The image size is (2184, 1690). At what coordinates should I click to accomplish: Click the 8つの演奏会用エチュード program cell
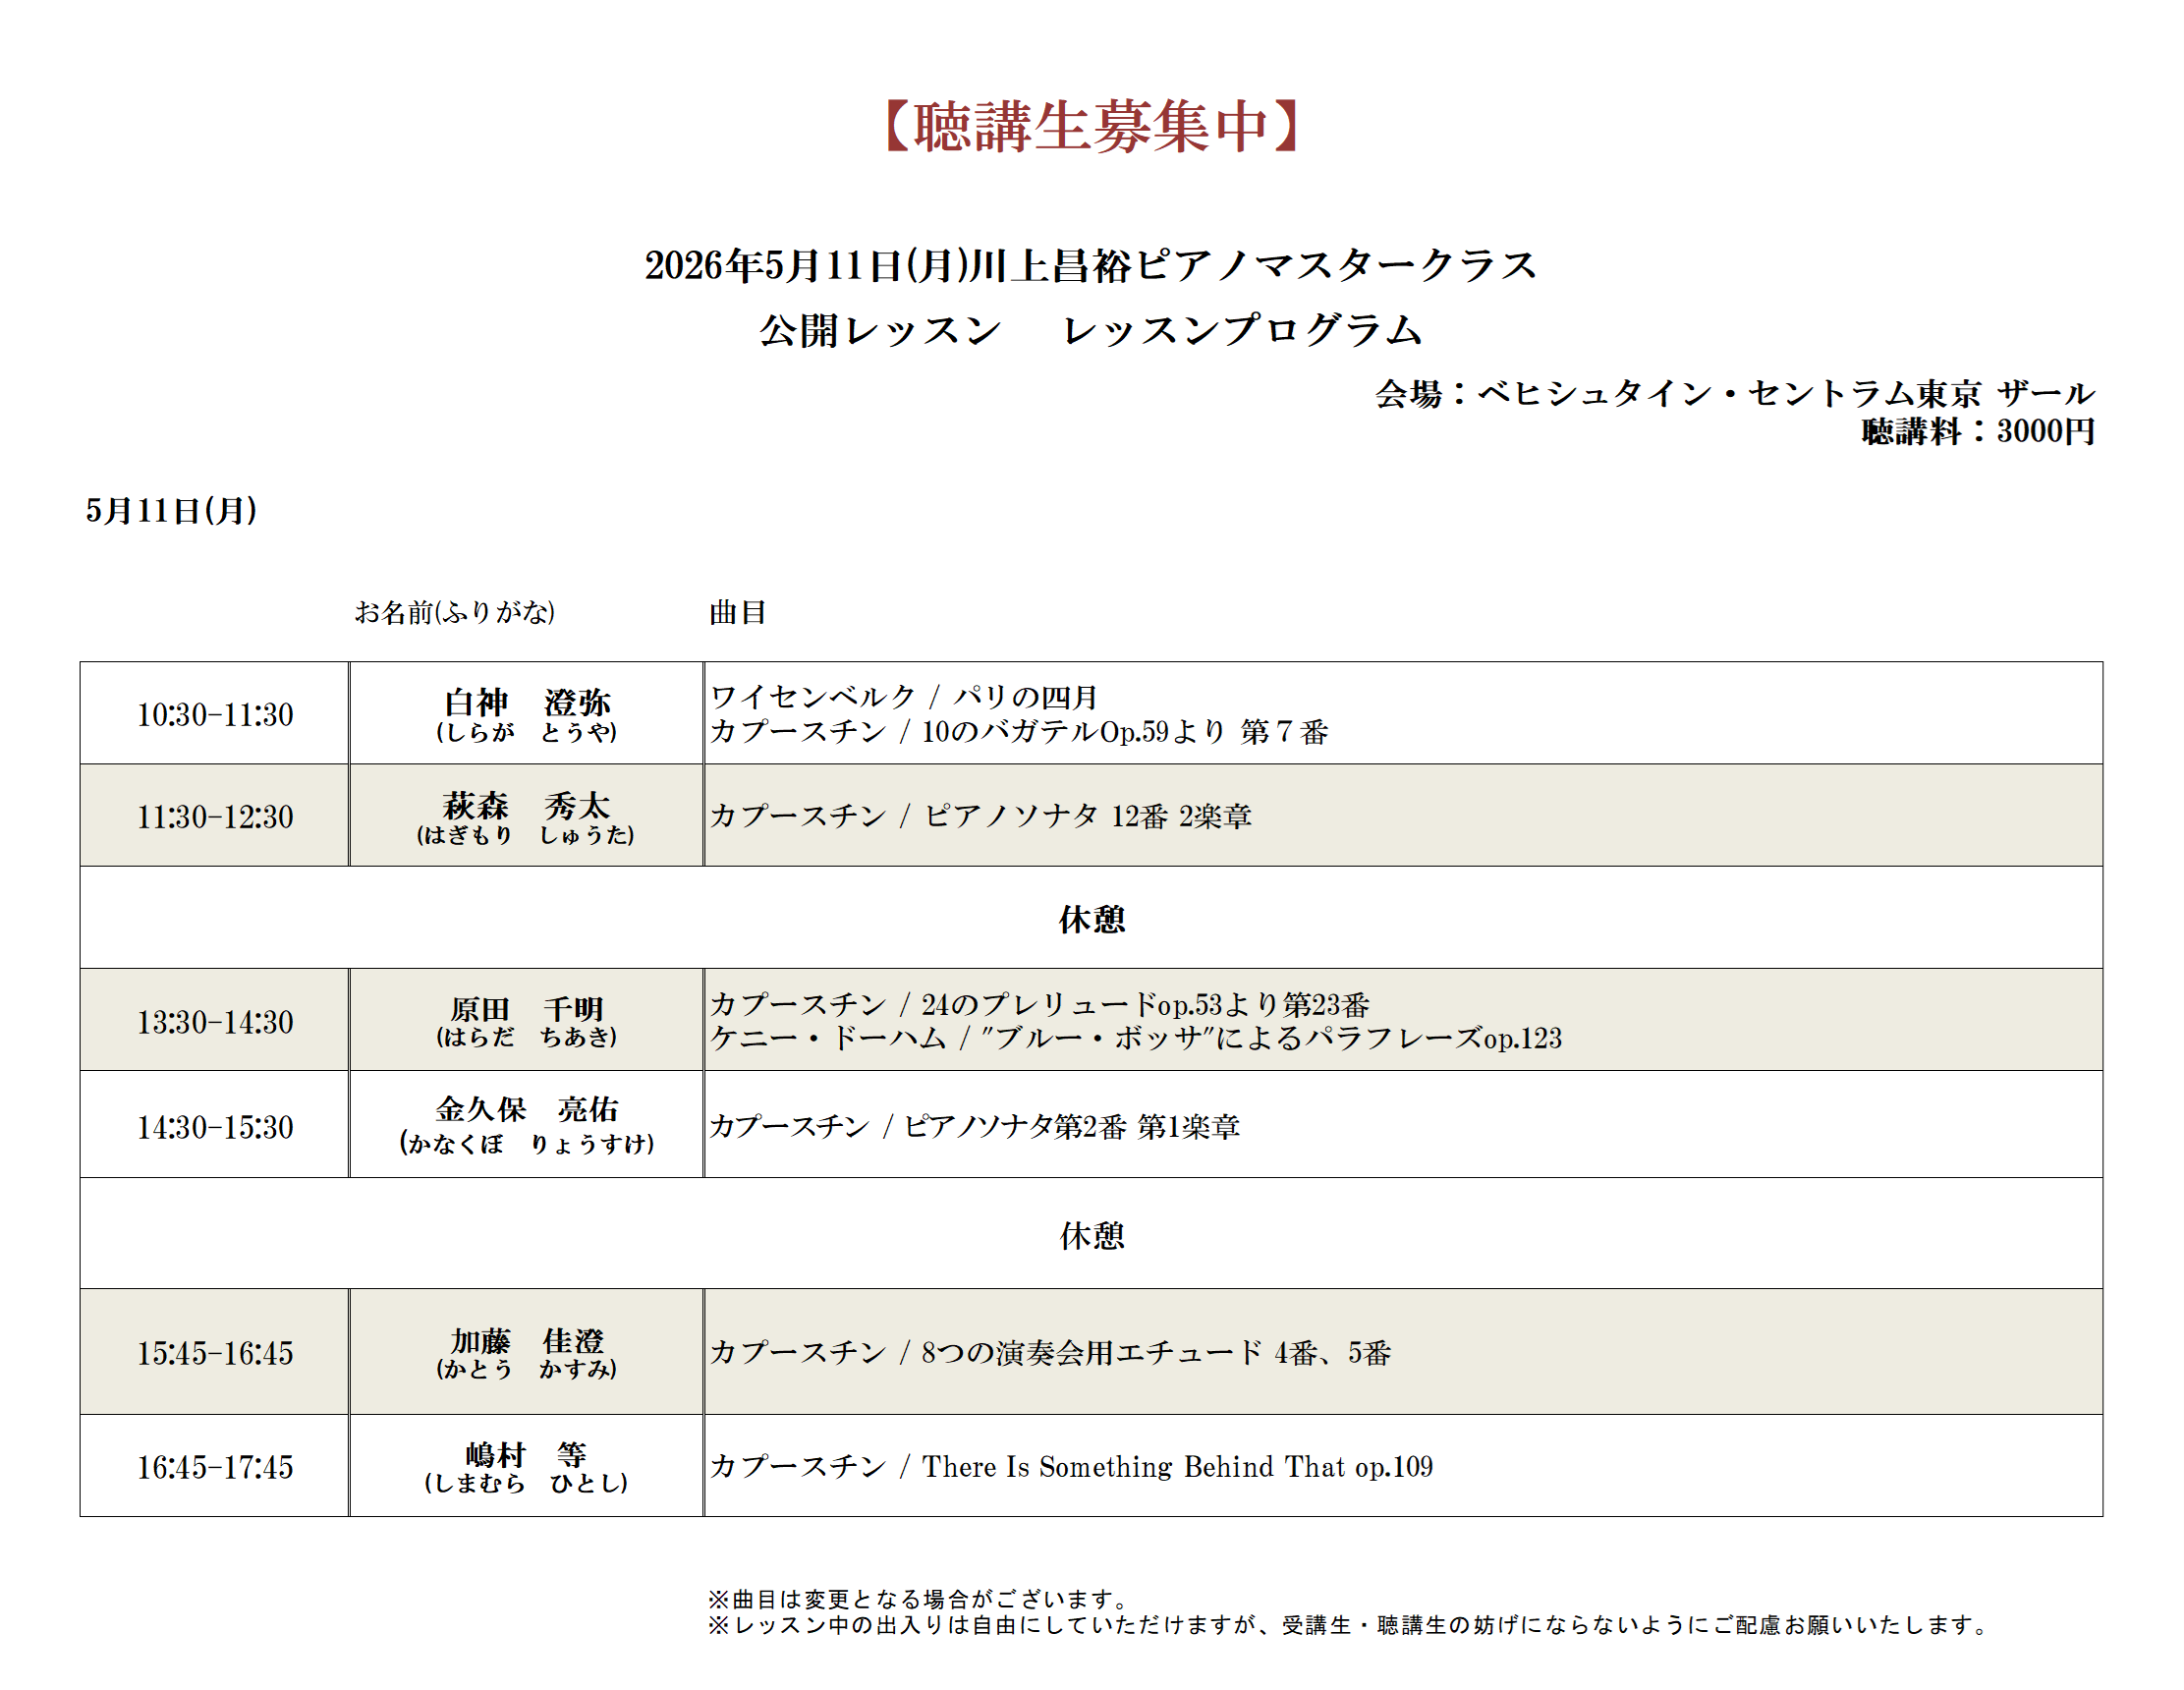click(1050, 1353)
